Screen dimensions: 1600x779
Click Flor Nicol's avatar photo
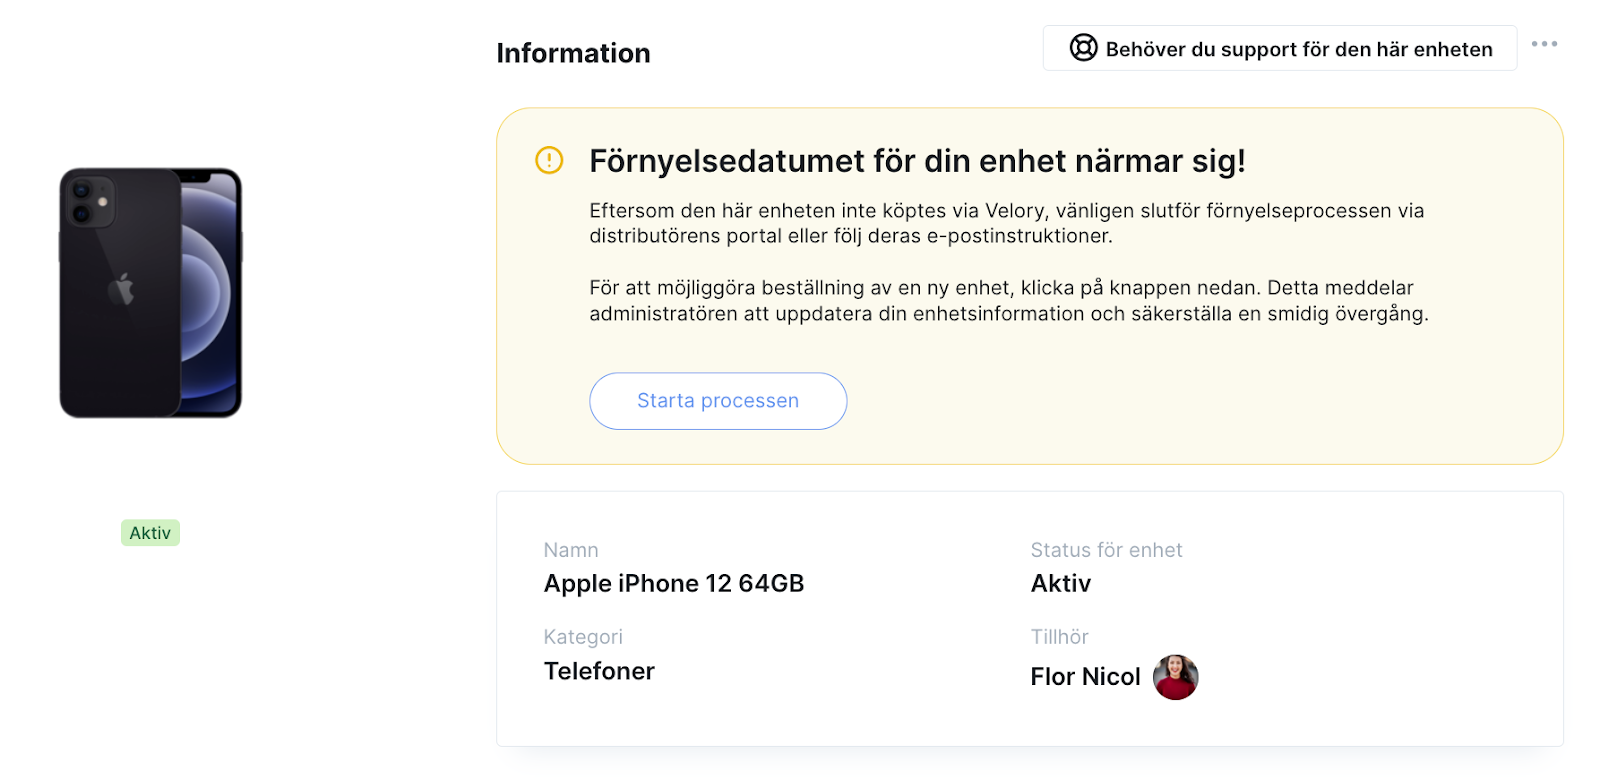point(1175,677)
